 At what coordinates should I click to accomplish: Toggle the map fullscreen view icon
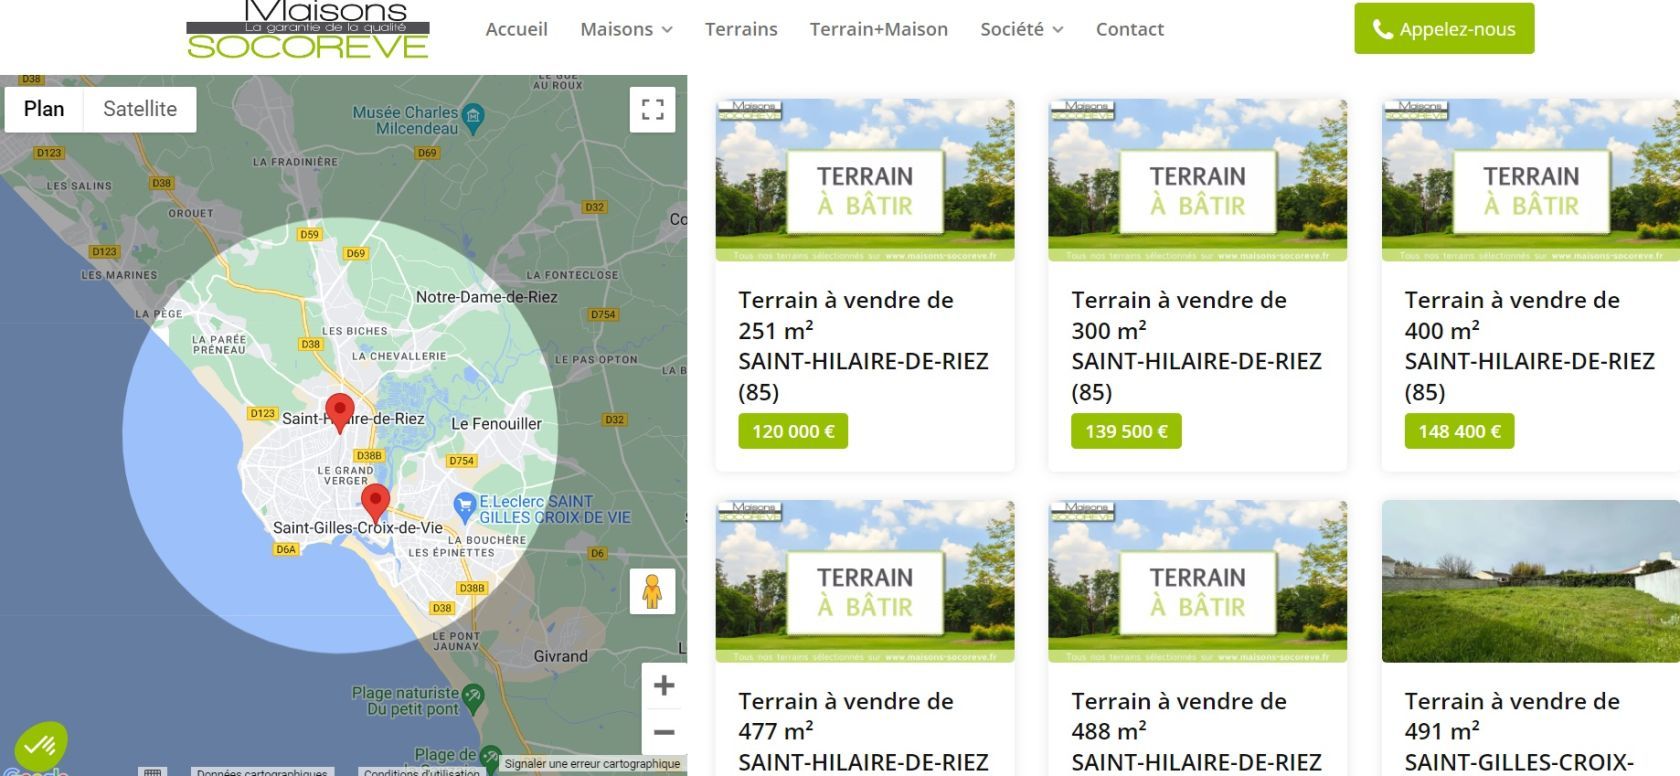click(652, 110)
